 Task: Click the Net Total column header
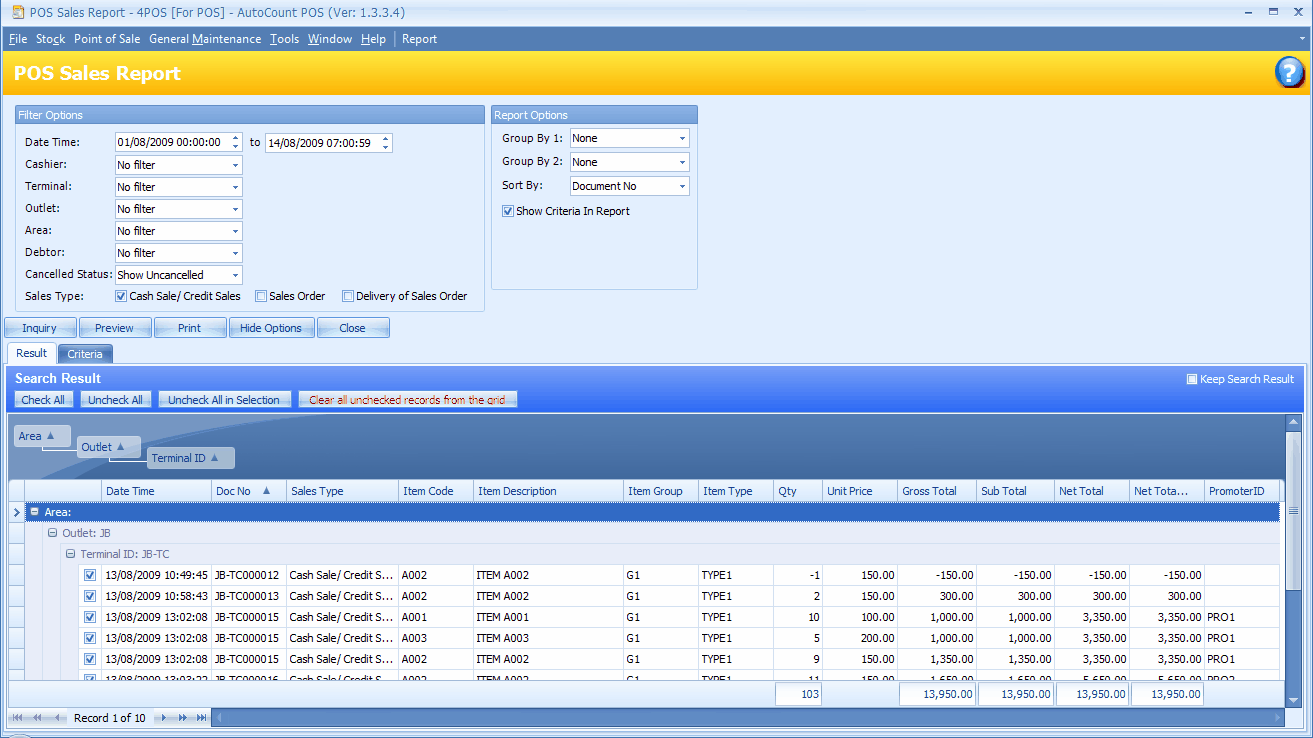click(x=1092, y=491)
